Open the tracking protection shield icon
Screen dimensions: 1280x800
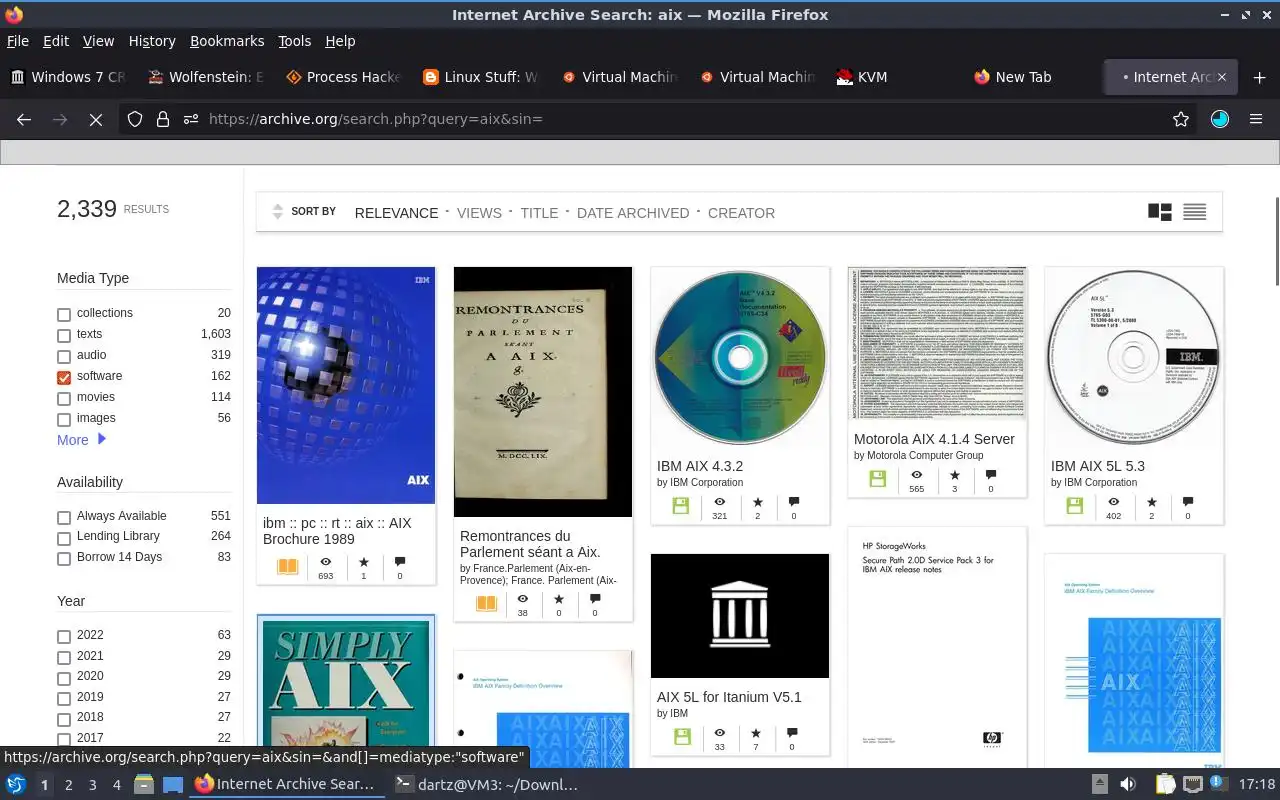(135, 119)
